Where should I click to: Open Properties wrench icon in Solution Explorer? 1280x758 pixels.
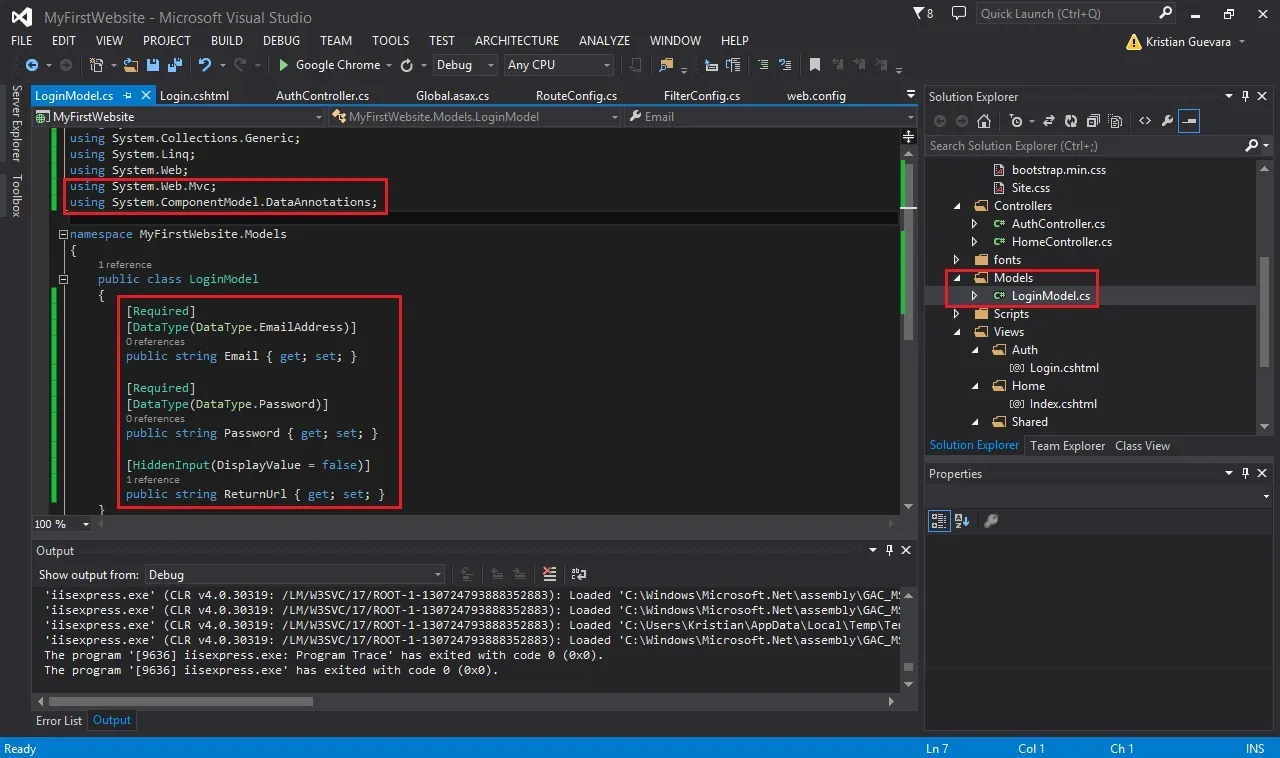1167,121
